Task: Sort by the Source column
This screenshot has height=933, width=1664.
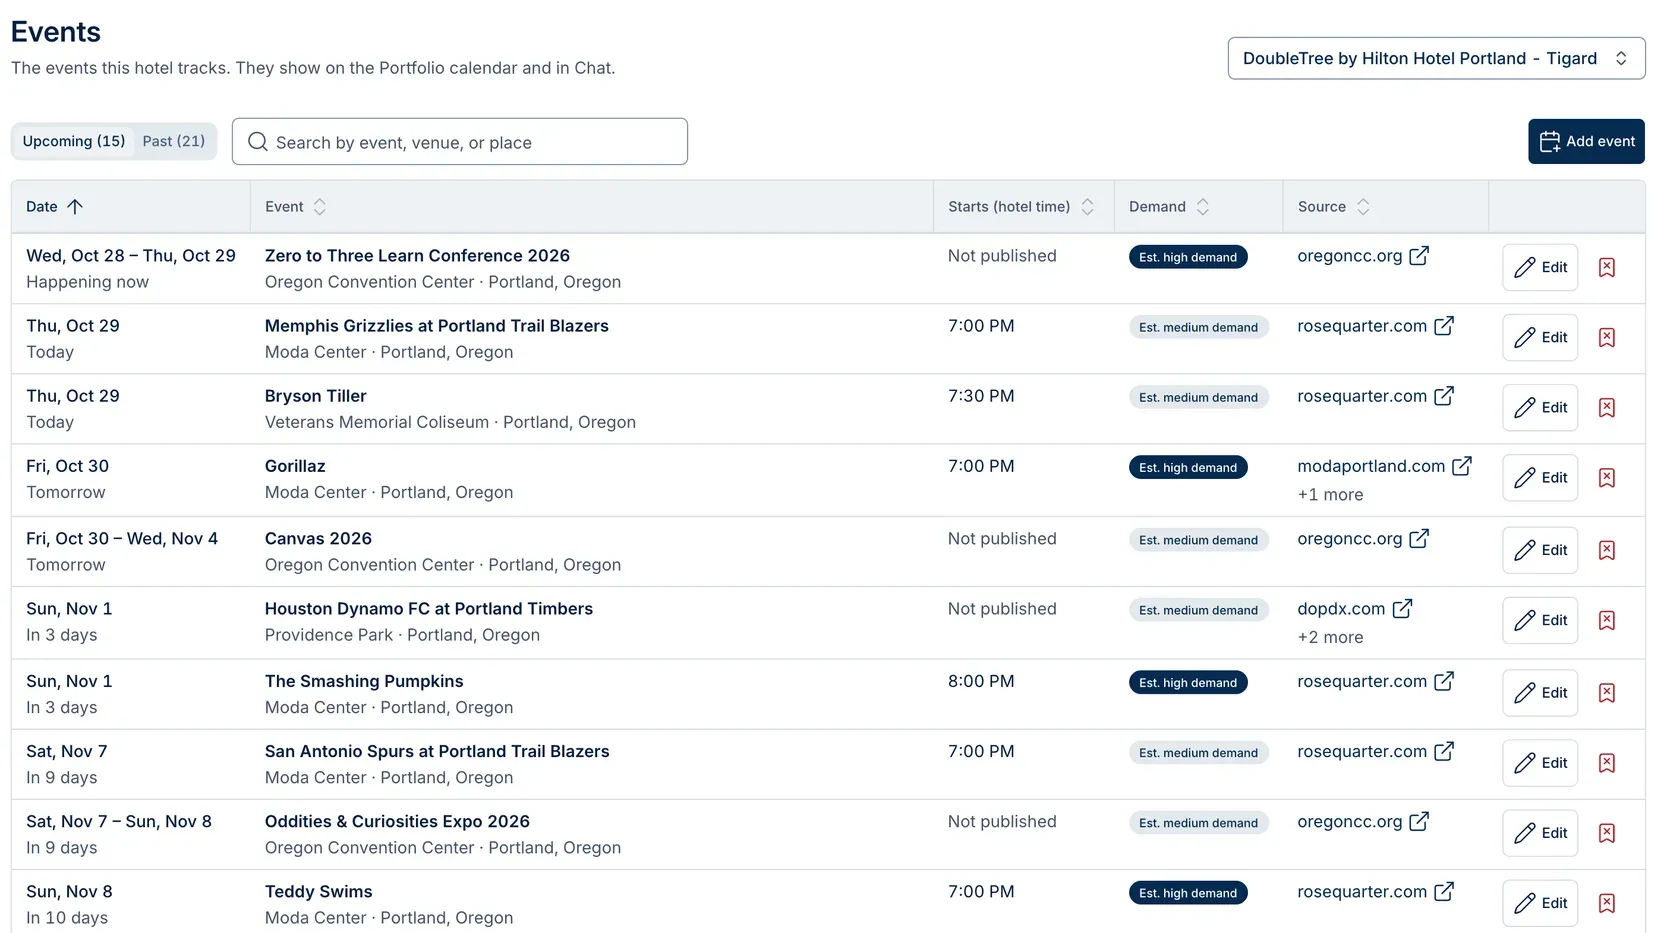Action: [1334, 207]
